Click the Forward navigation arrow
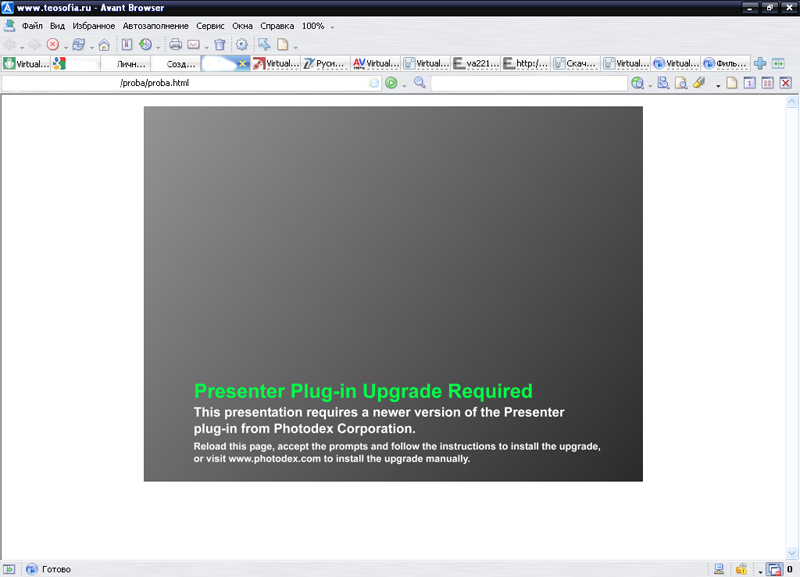This screenshot has height=577, width=800. pos(34,45)
